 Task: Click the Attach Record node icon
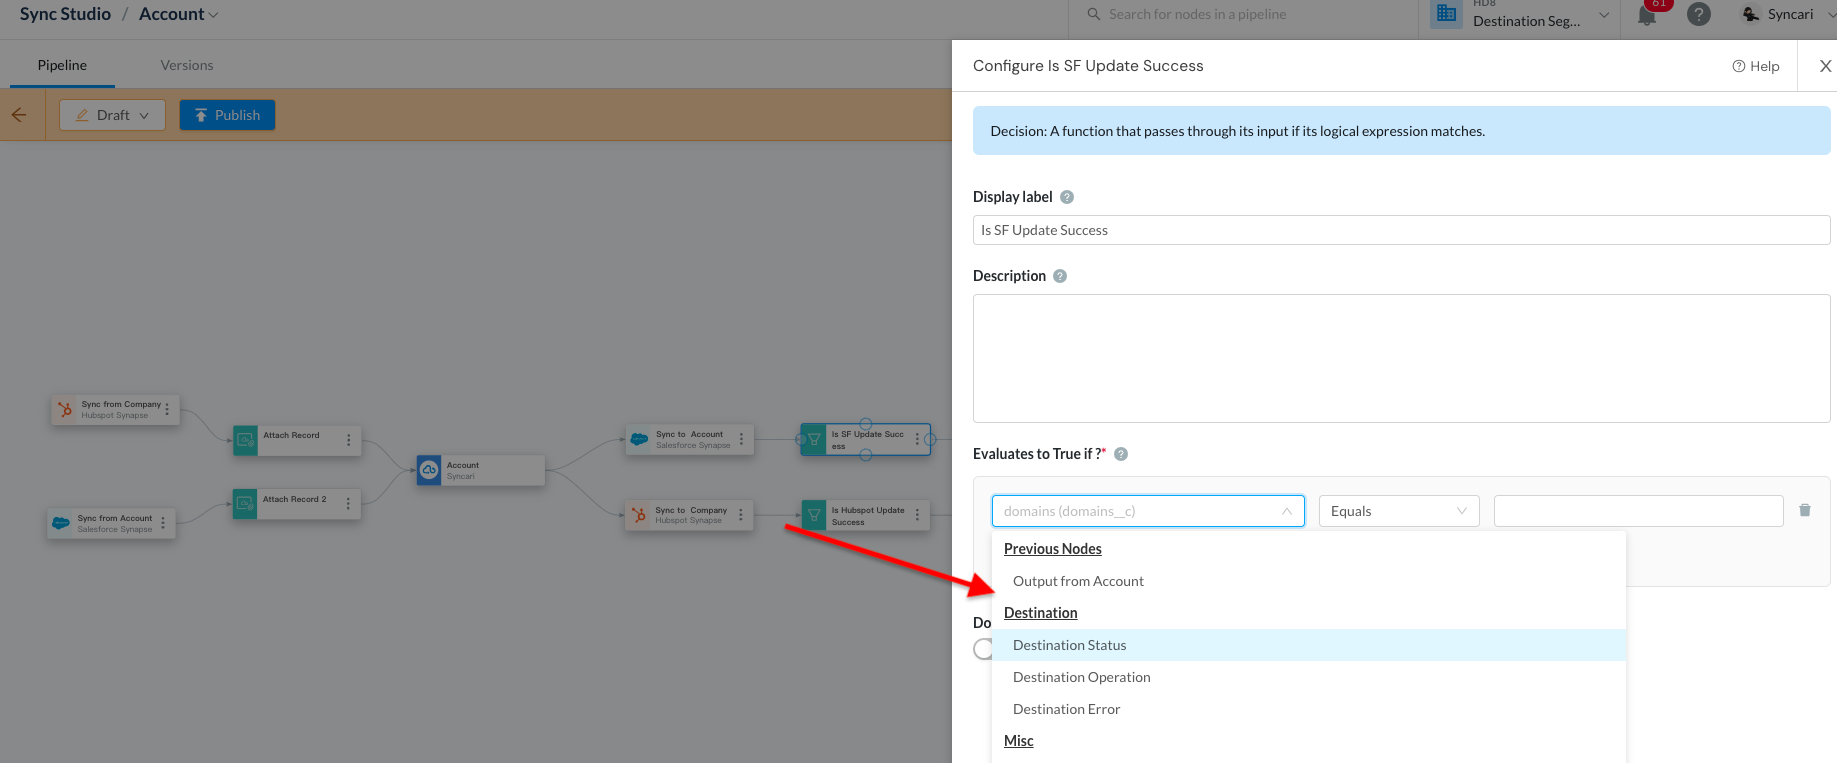coord(245,440)
